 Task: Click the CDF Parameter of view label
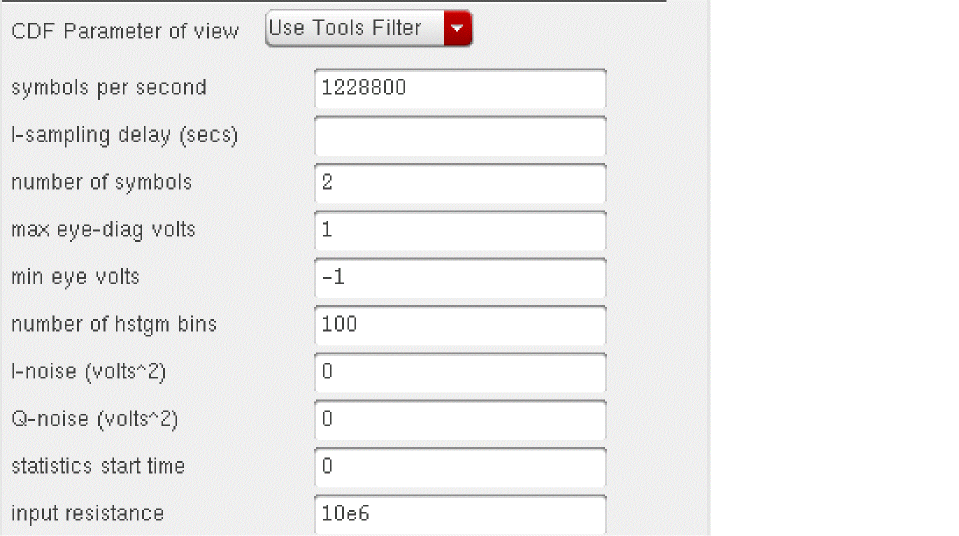tap(125, 31)
